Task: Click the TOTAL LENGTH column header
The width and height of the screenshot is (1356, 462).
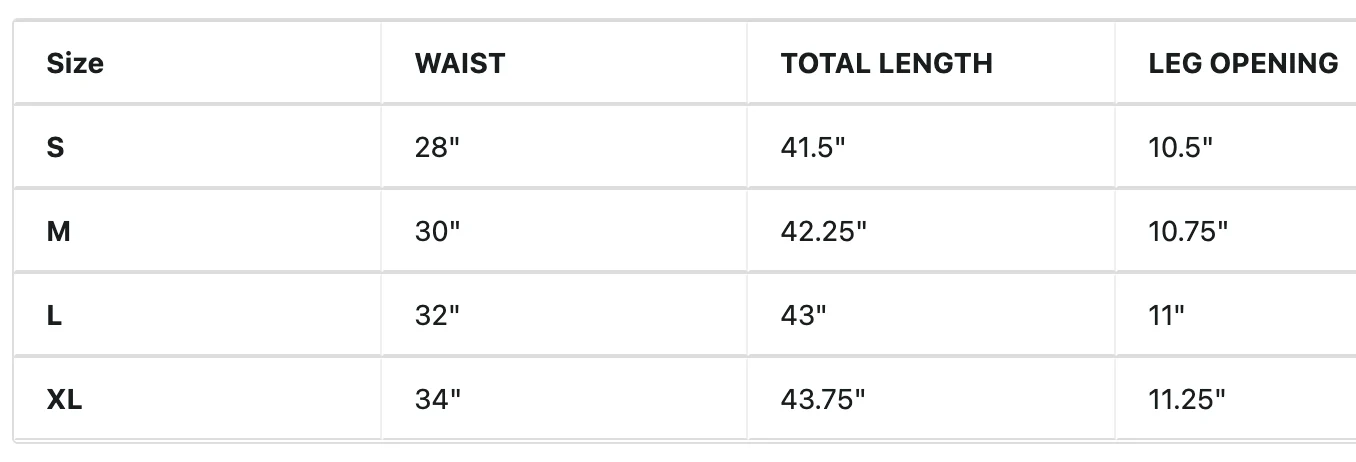Action: [x=887, y=64]
